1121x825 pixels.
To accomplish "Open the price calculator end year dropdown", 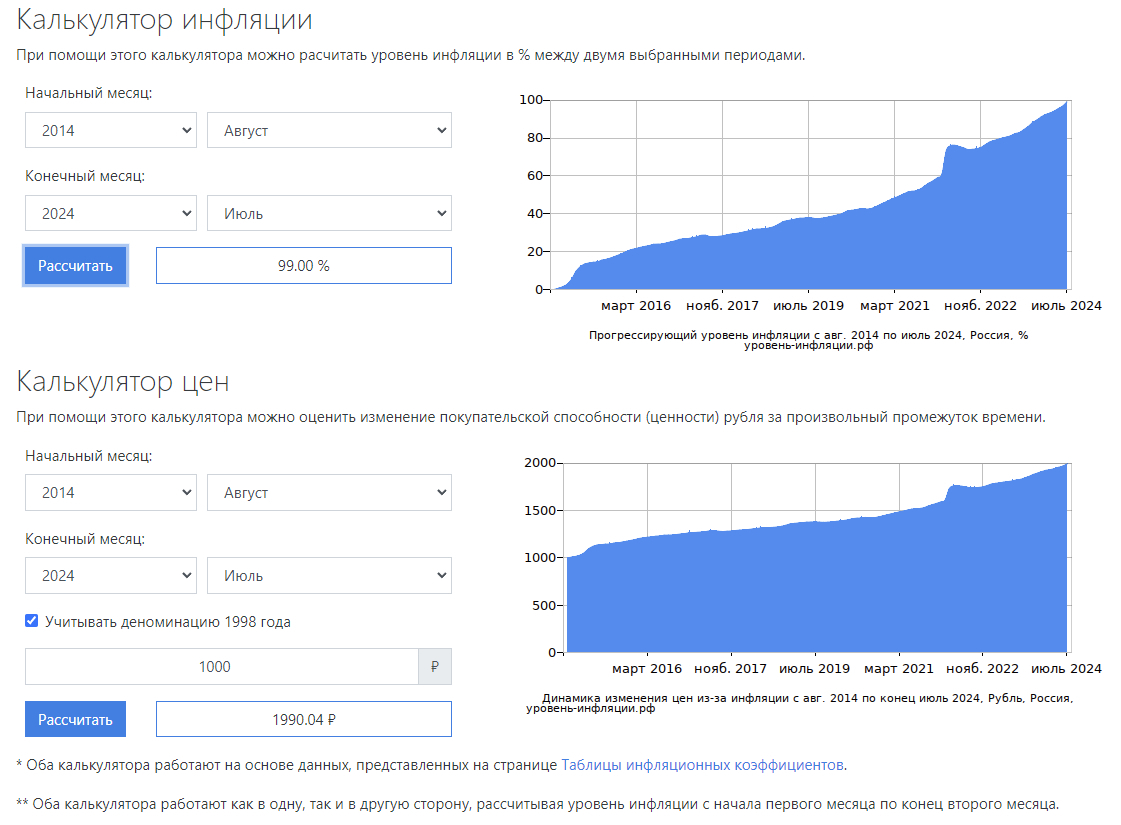I will 110,575.
